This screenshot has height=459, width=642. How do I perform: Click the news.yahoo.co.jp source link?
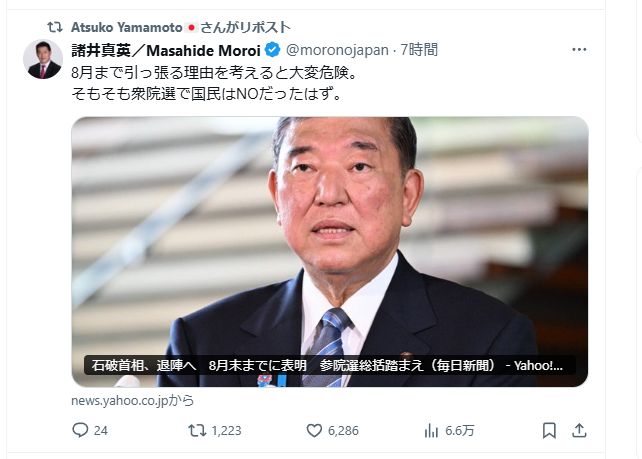(x=133, y=400)
